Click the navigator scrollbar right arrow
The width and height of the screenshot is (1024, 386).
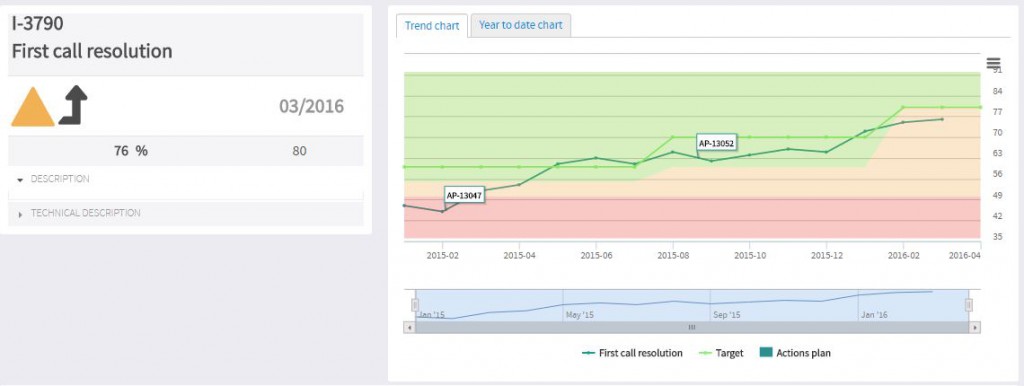(976, 327)
